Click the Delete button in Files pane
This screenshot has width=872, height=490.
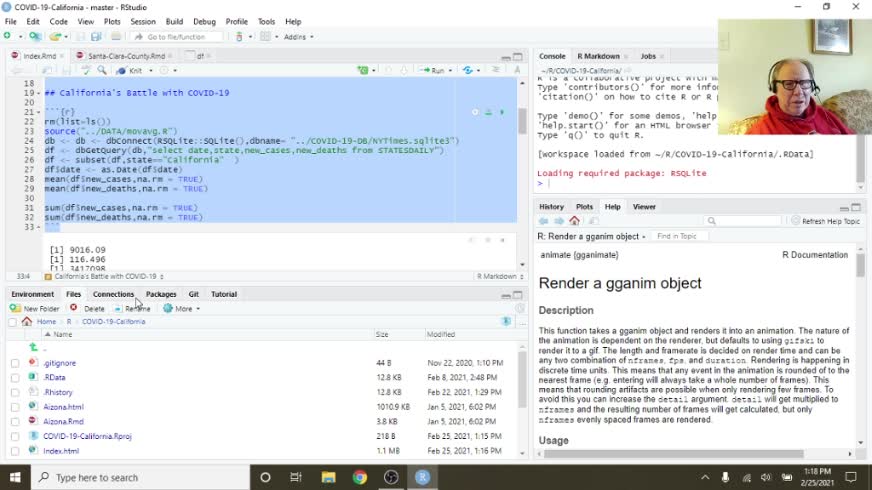click(87, 308)
